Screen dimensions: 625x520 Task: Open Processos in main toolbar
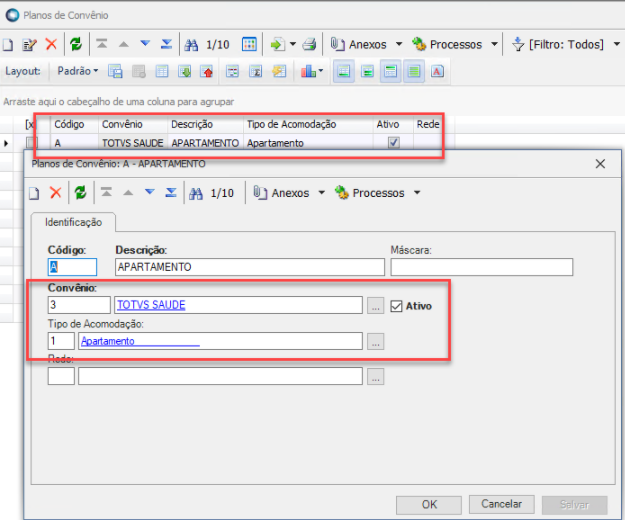[x=447, y=44]
